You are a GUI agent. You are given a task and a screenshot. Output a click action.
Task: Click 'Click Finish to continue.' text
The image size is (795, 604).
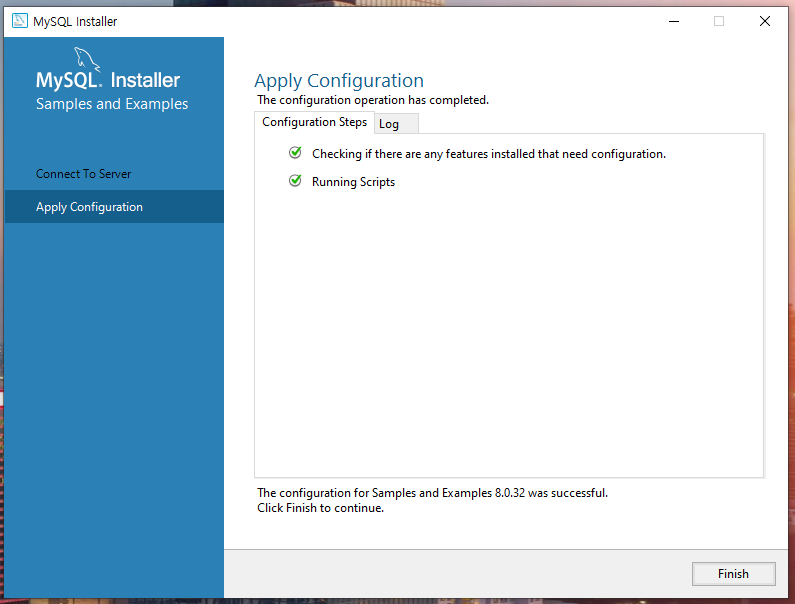[x=320, y=508]
